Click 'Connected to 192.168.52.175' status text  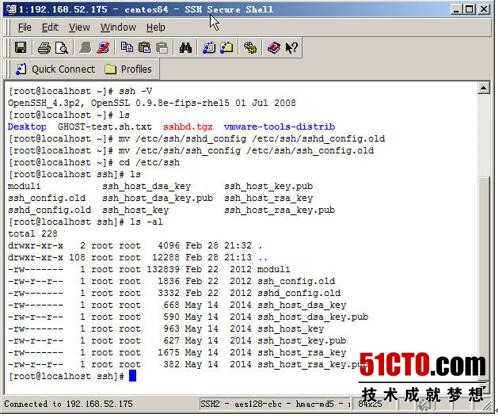pos(68,404)
